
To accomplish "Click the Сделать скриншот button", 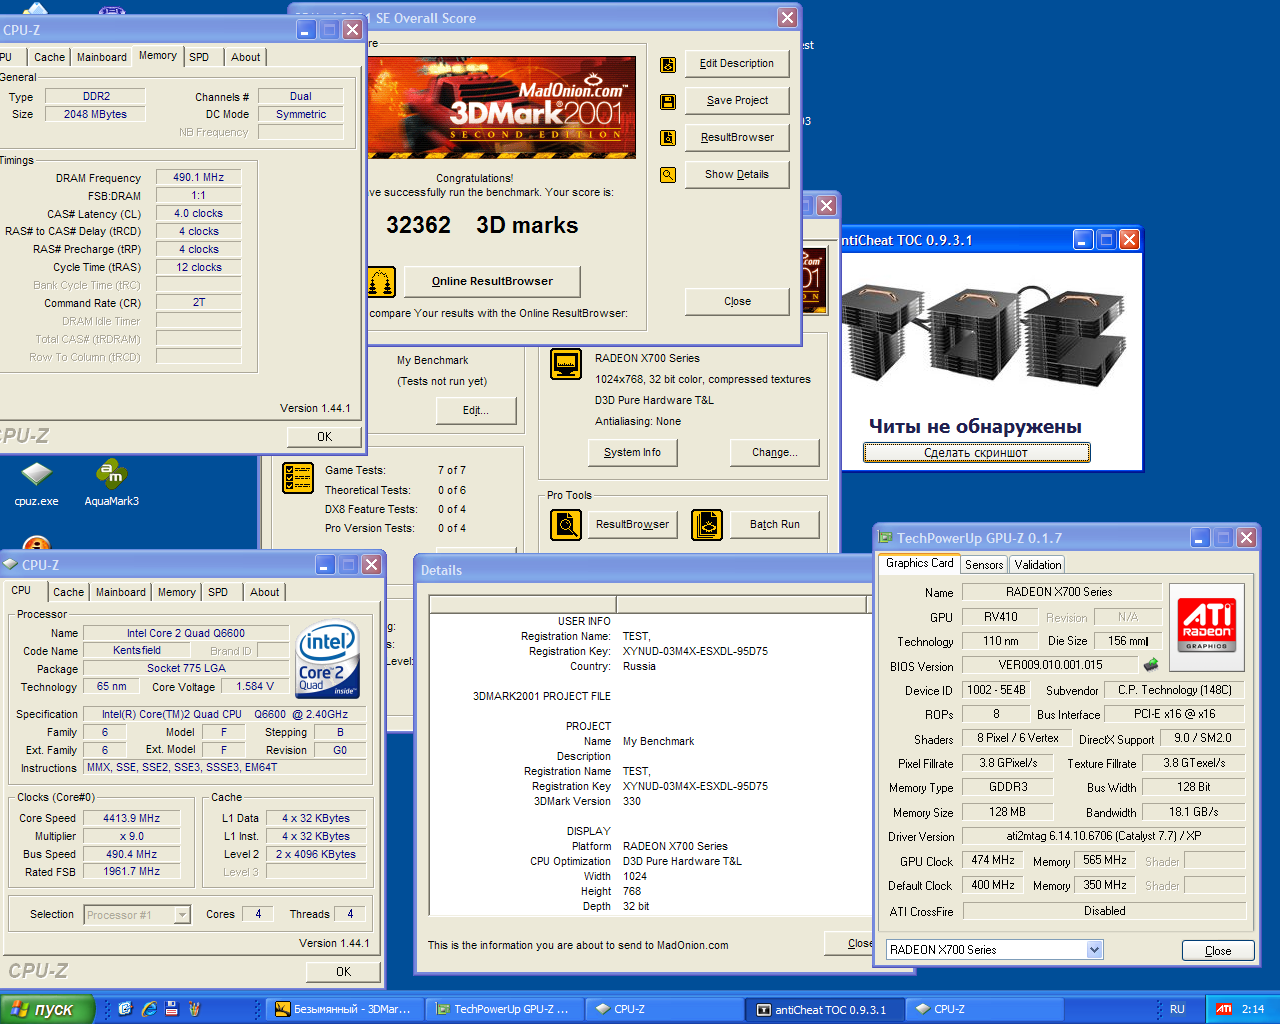I will 976,453.
